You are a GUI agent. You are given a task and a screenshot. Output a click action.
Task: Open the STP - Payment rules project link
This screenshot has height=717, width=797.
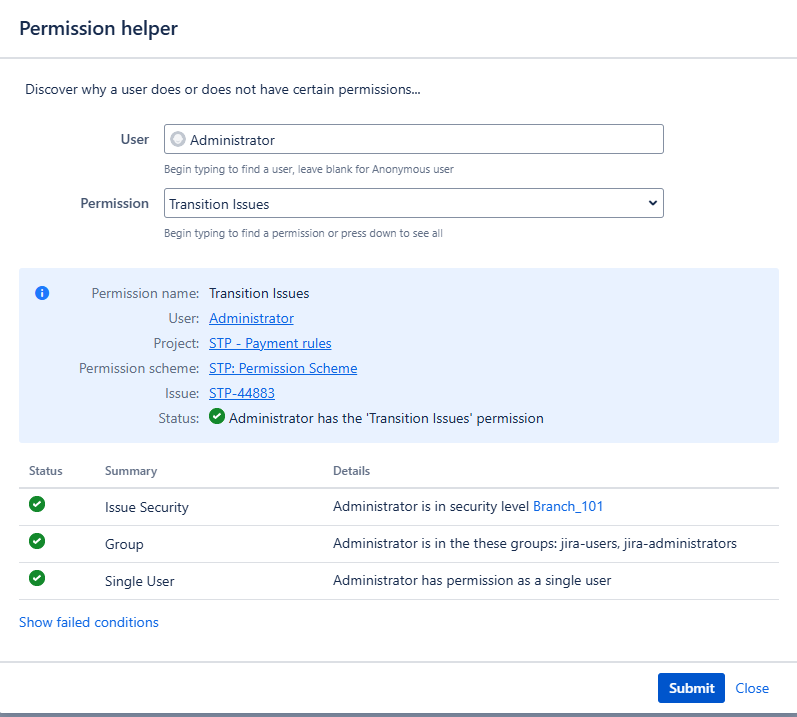(270, 344)
